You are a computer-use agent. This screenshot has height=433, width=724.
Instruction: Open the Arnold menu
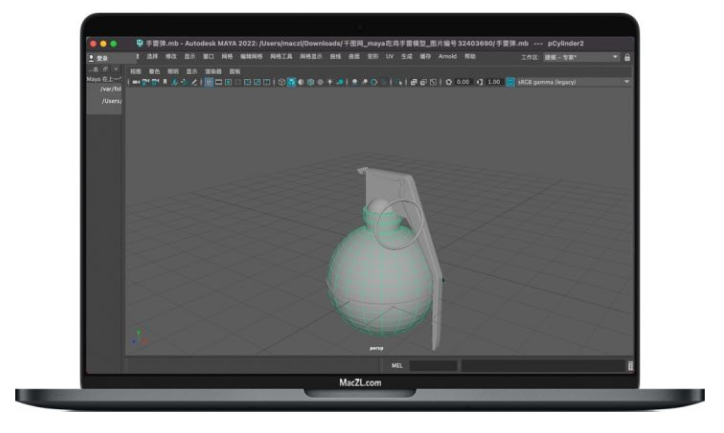(x=447, y=56)
